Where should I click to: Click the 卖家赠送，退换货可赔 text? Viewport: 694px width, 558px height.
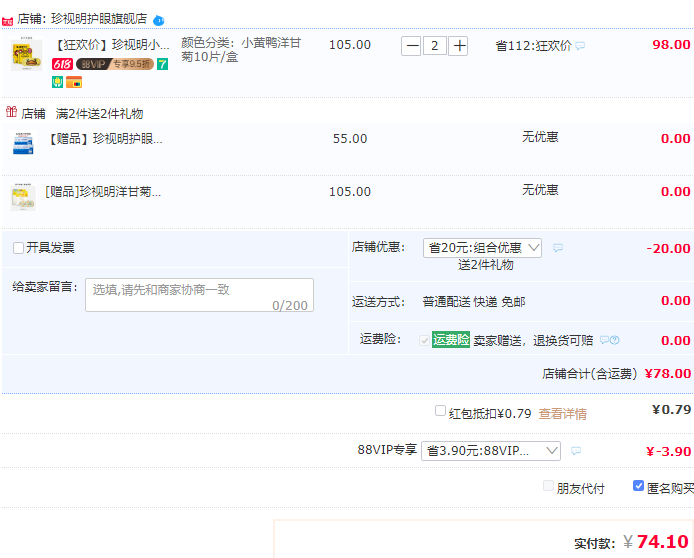[533, 340]
